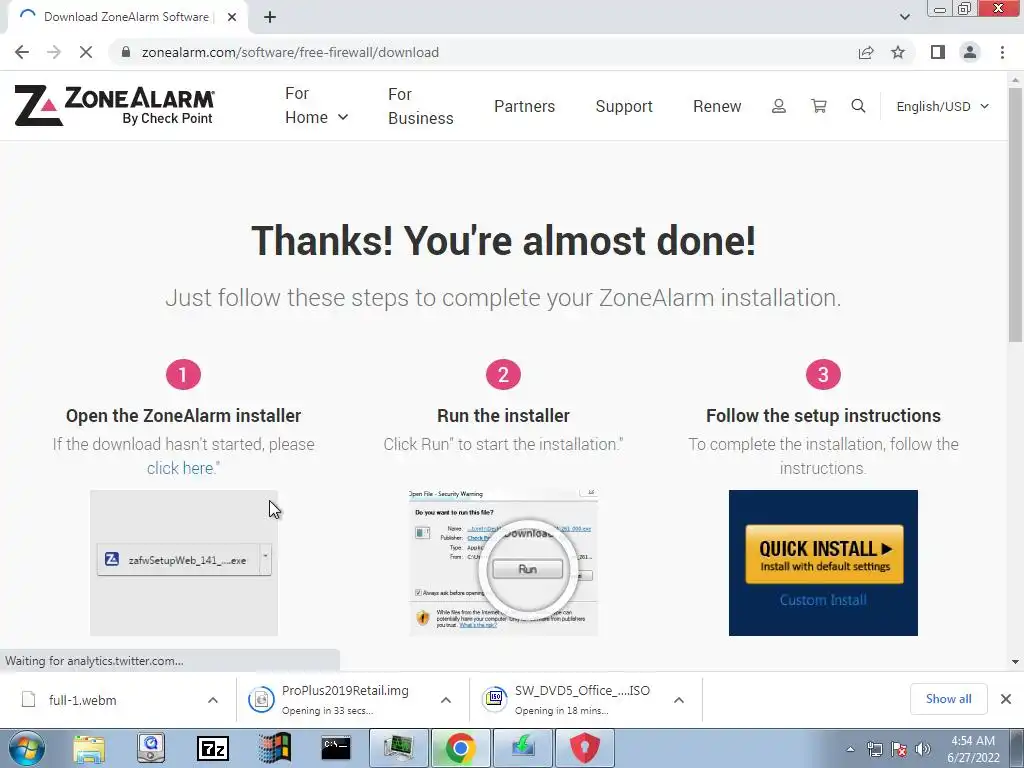Expand options for SW_DVD5_Office ISO download

tap(679, 700)
